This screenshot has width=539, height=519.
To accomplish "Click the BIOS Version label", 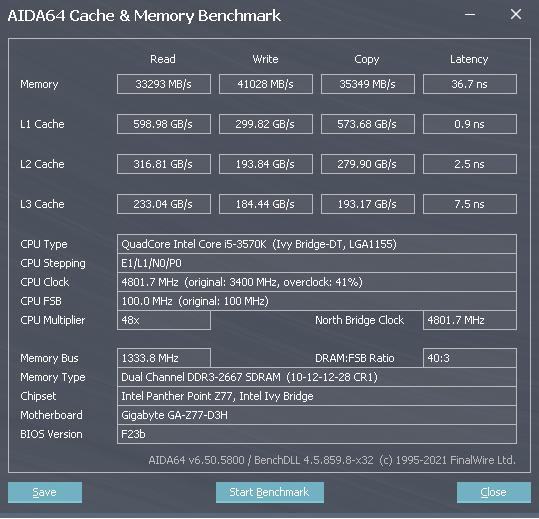I will coord(51,434).
